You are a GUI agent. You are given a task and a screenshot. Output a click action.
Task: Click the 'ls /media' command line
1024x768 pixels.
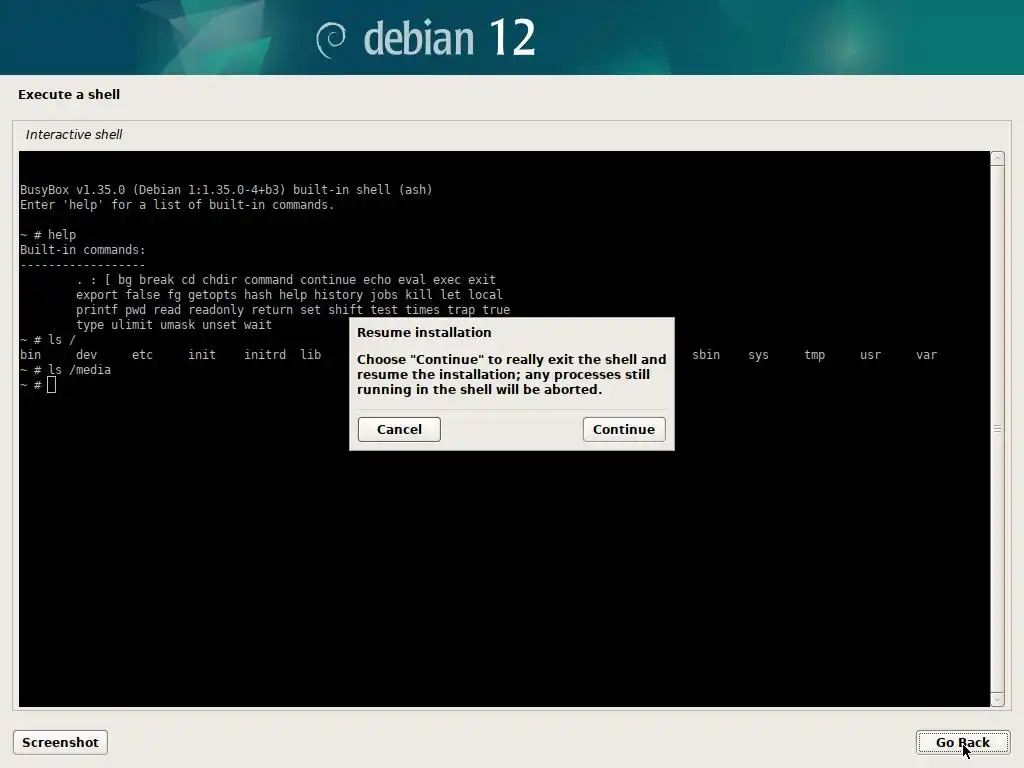[65, 370]
